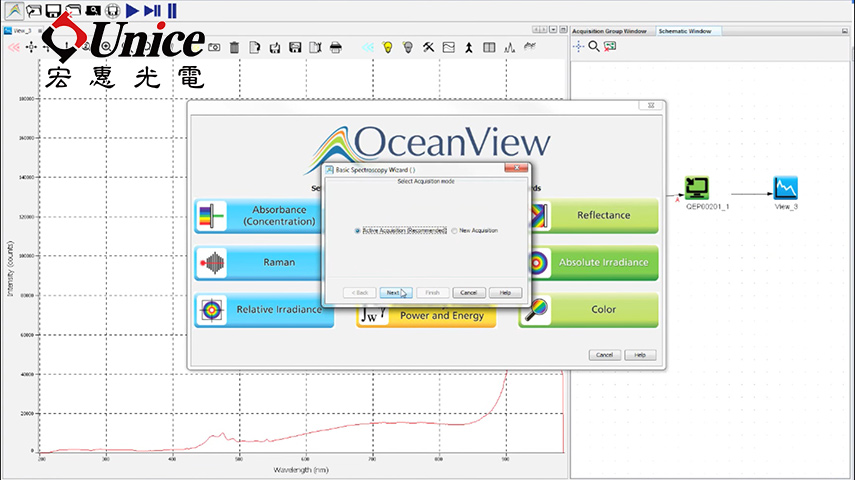Click the black figure icon on graph toolbar

pyautogui.click(x=469, y=47)
